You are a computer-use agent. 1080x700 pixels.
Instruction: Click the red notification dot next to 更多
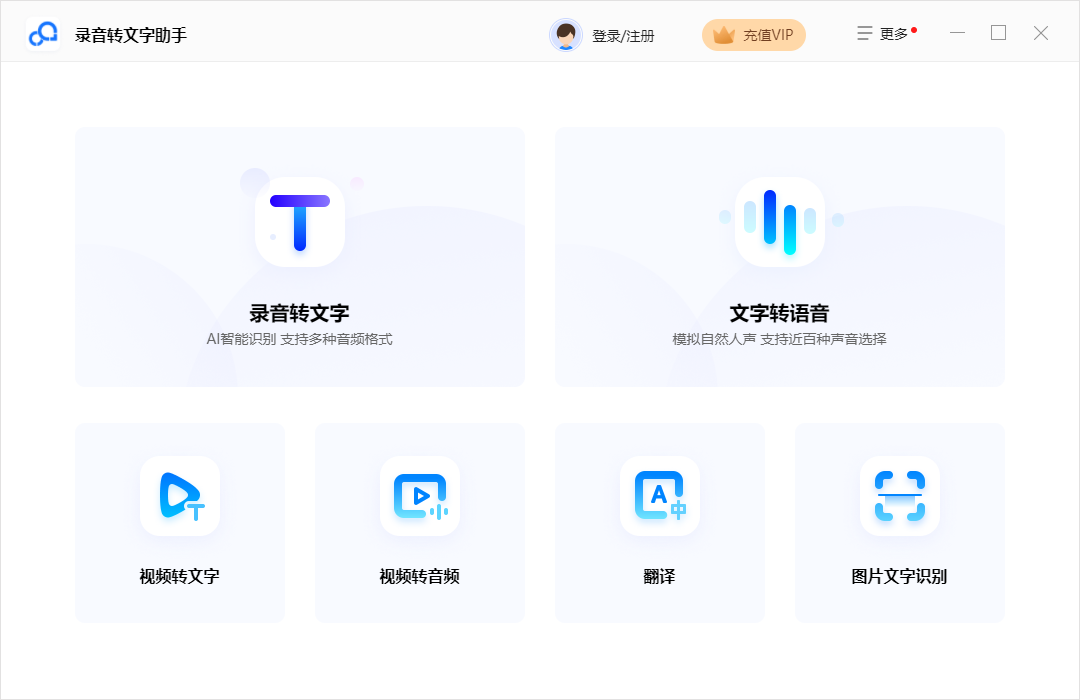pyautogui.click(x=912, y=27)
